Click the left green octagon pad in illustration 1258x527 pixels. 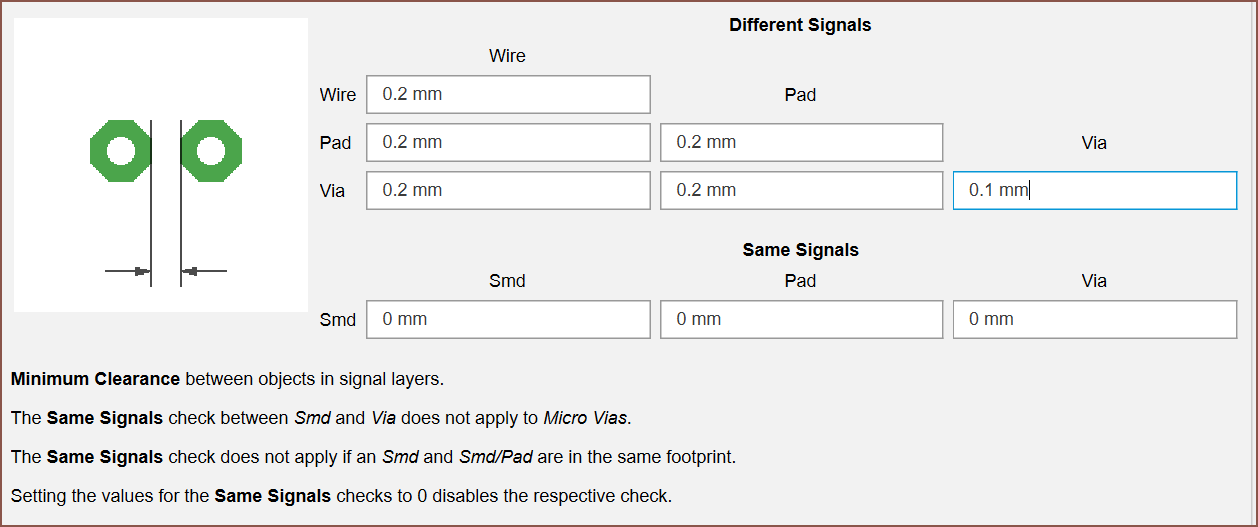pos(120,151)
